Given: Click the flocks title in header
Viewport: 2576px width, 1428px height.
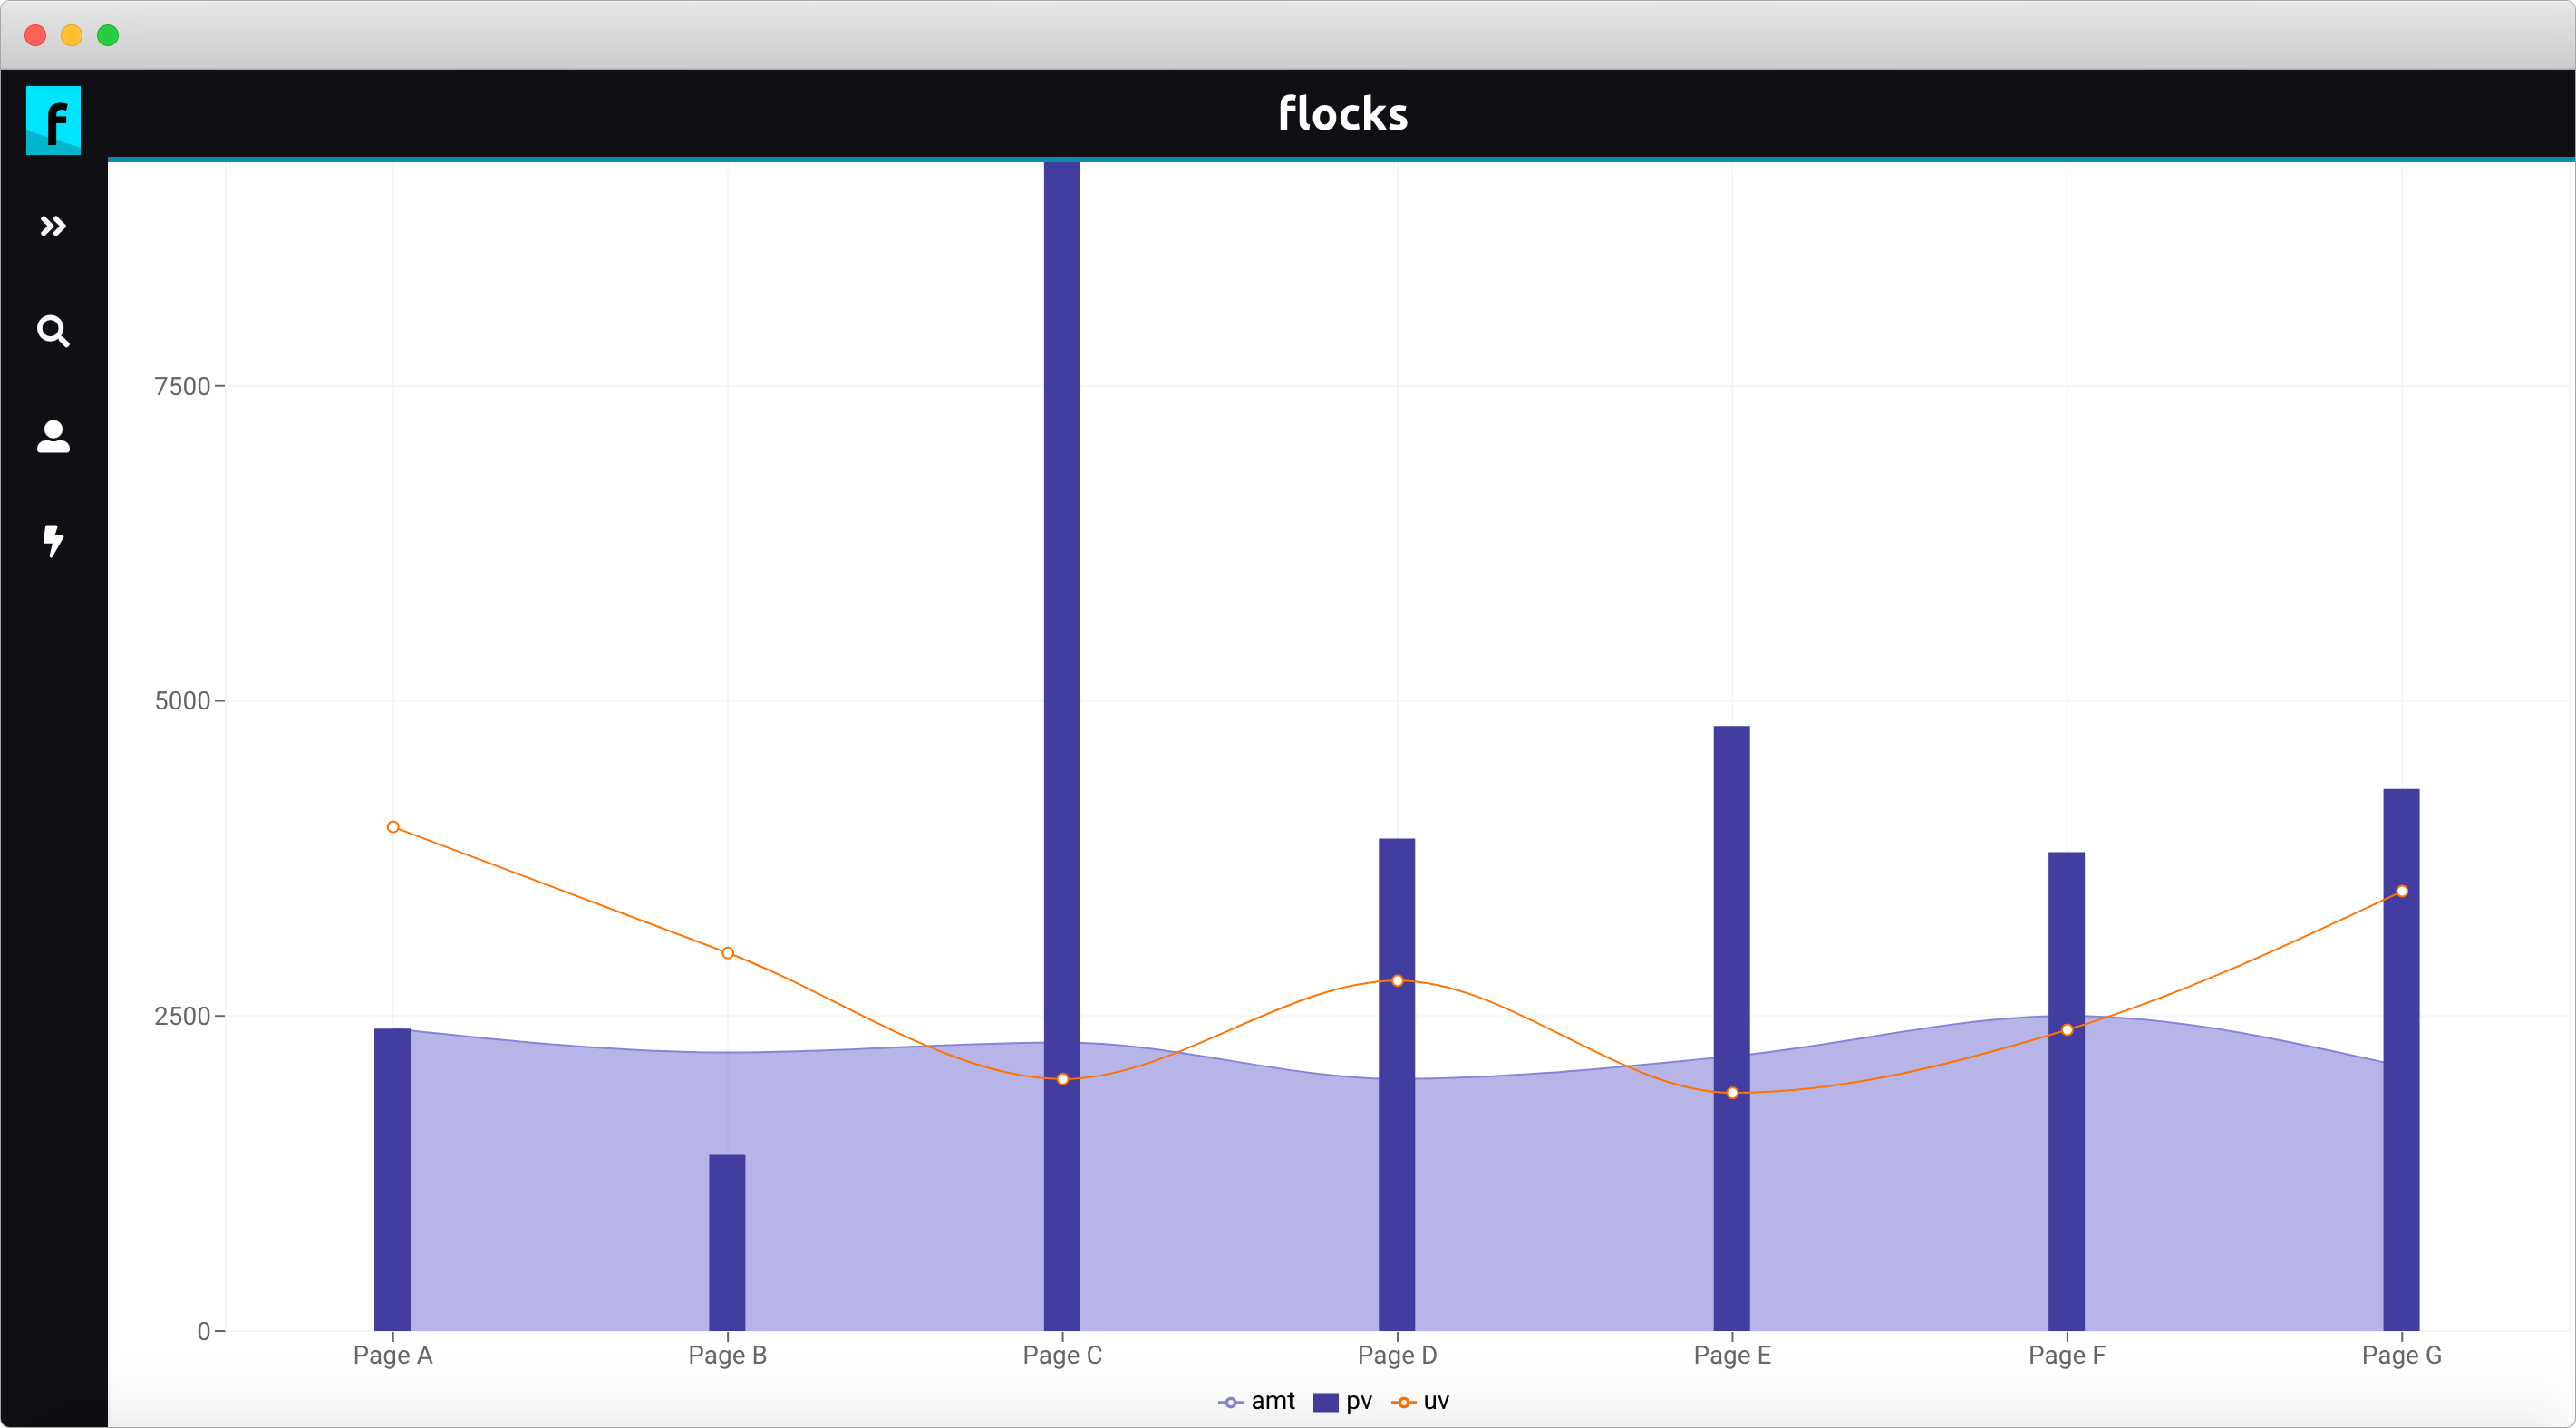Looking at the screenshot, I should [1342, 114].
